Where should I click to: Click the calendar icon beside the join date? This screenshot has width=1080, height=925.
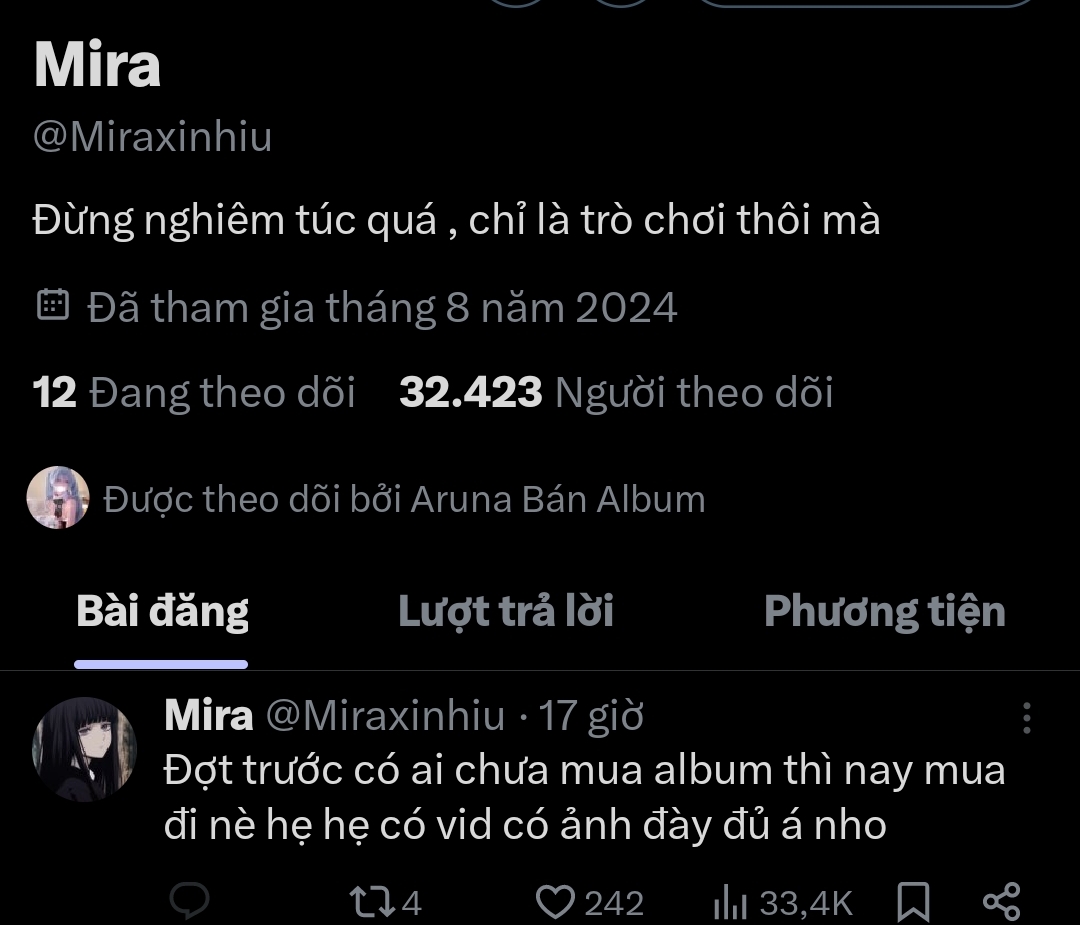[x=52, y=305]
